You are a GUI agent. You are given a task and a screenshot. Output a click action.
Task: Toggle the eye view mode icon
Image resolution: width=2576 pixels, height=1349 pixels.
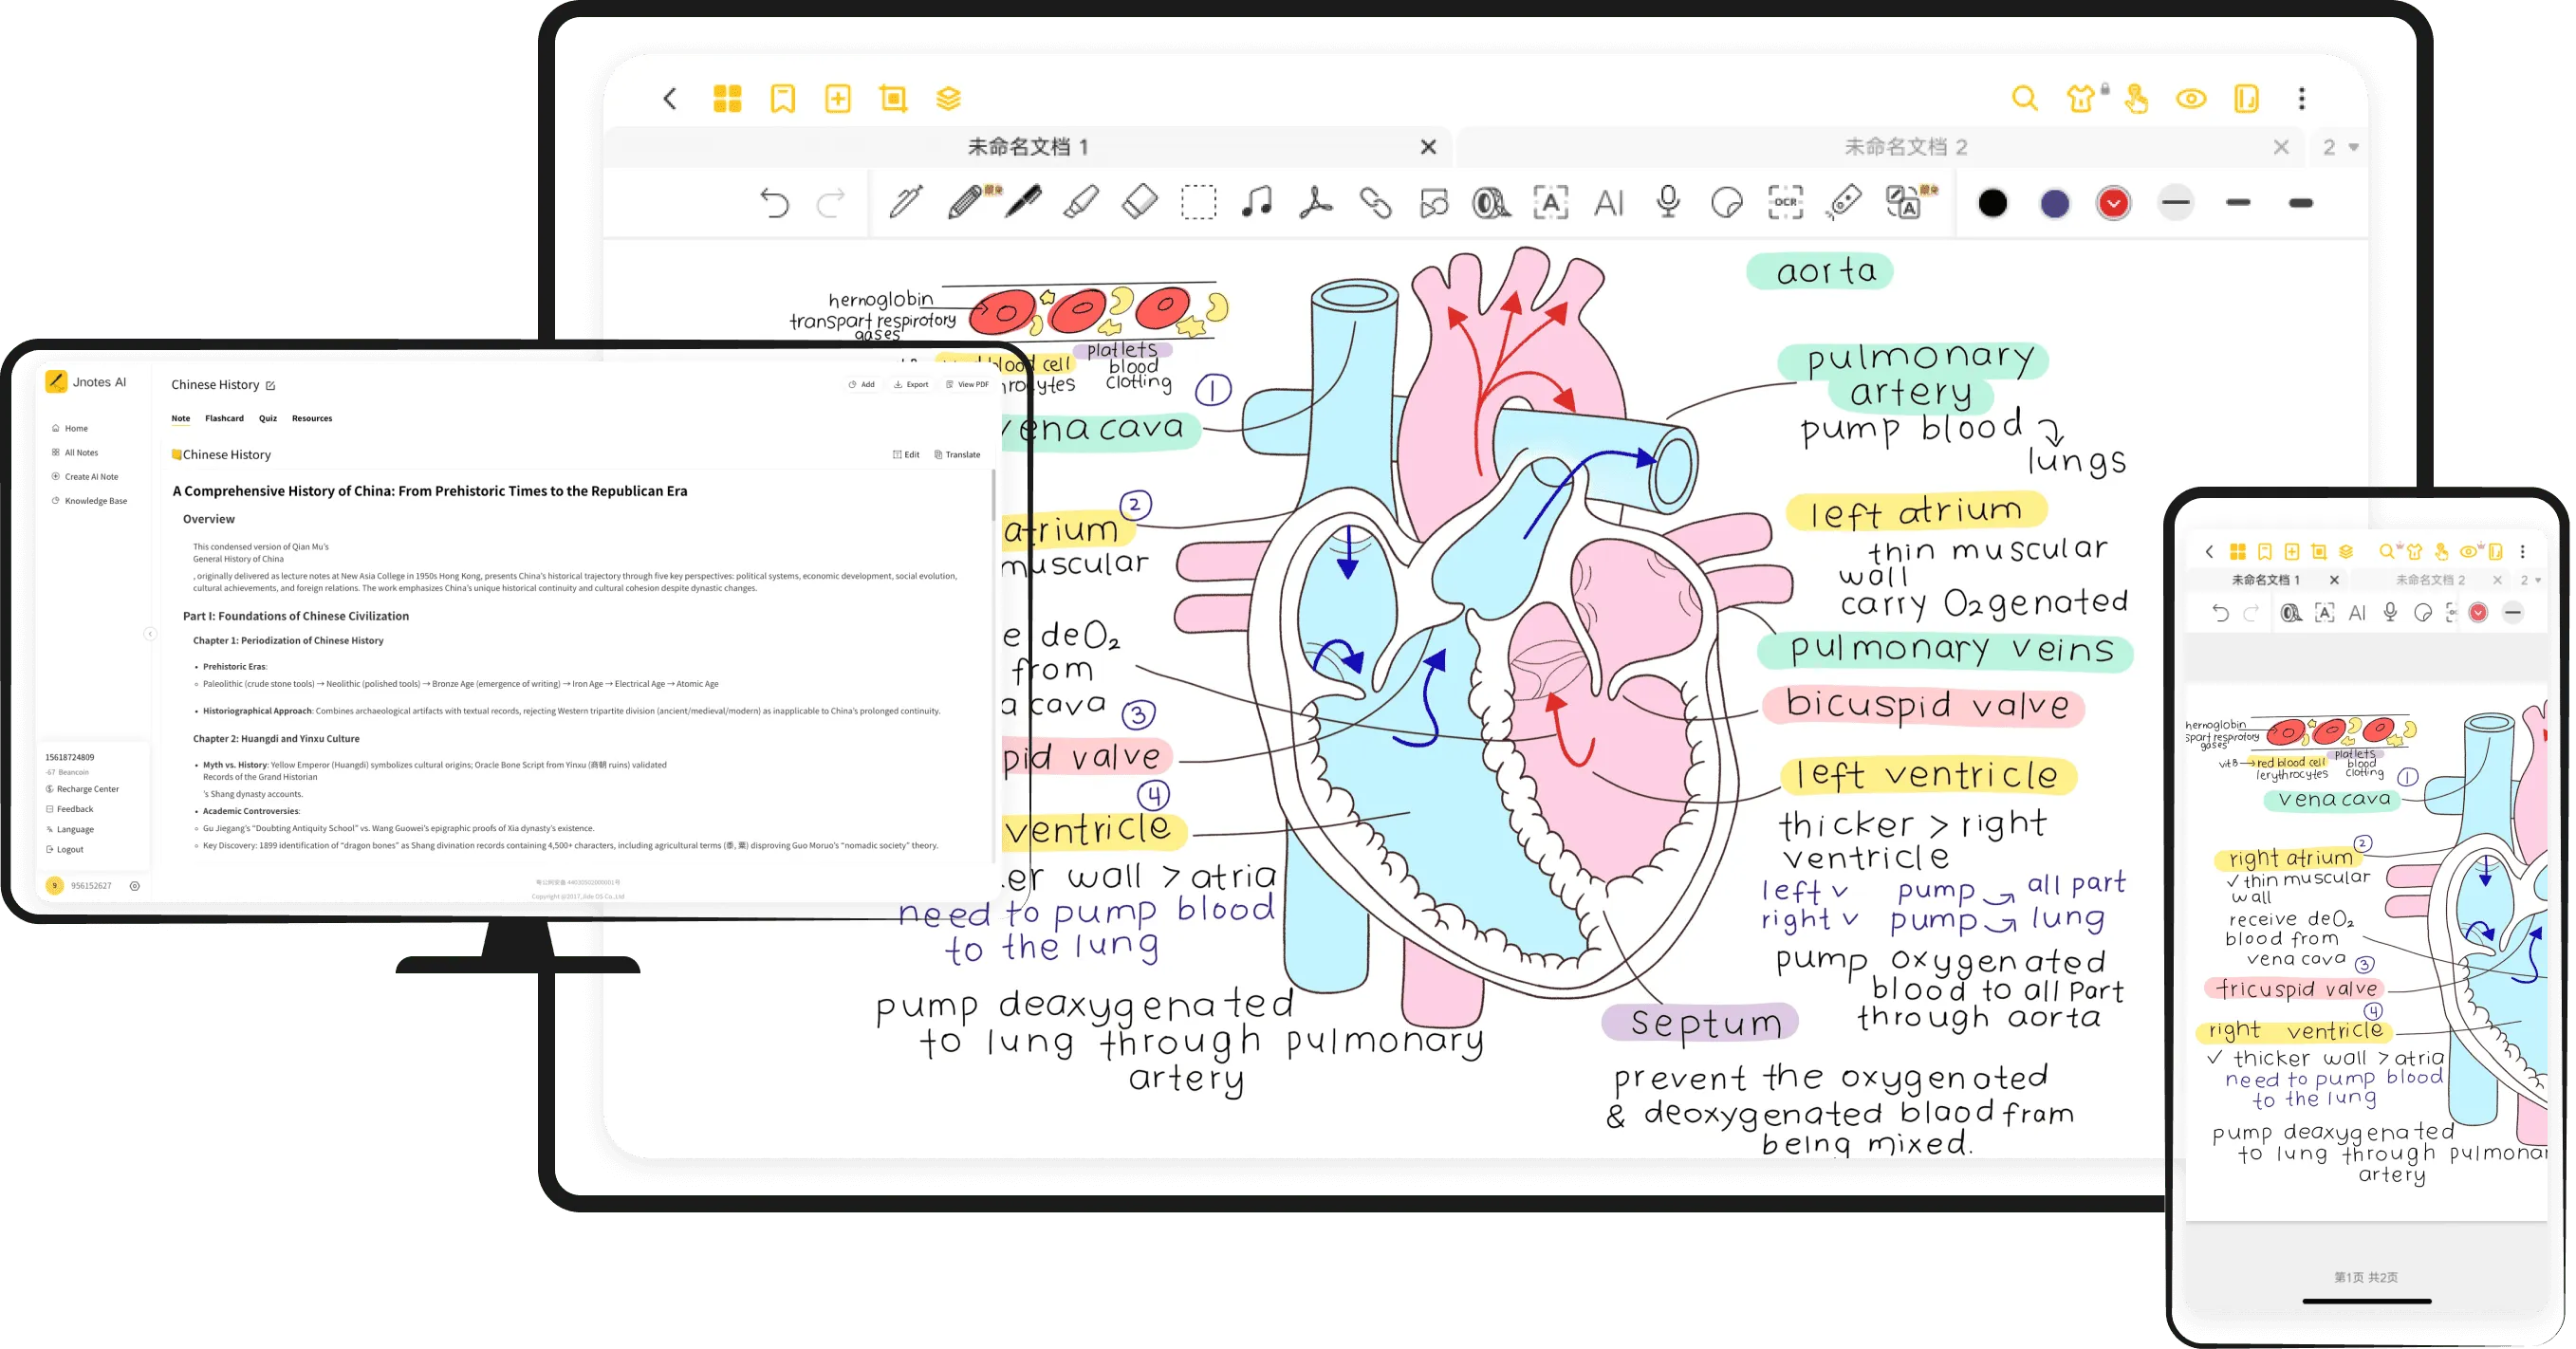2191,99
